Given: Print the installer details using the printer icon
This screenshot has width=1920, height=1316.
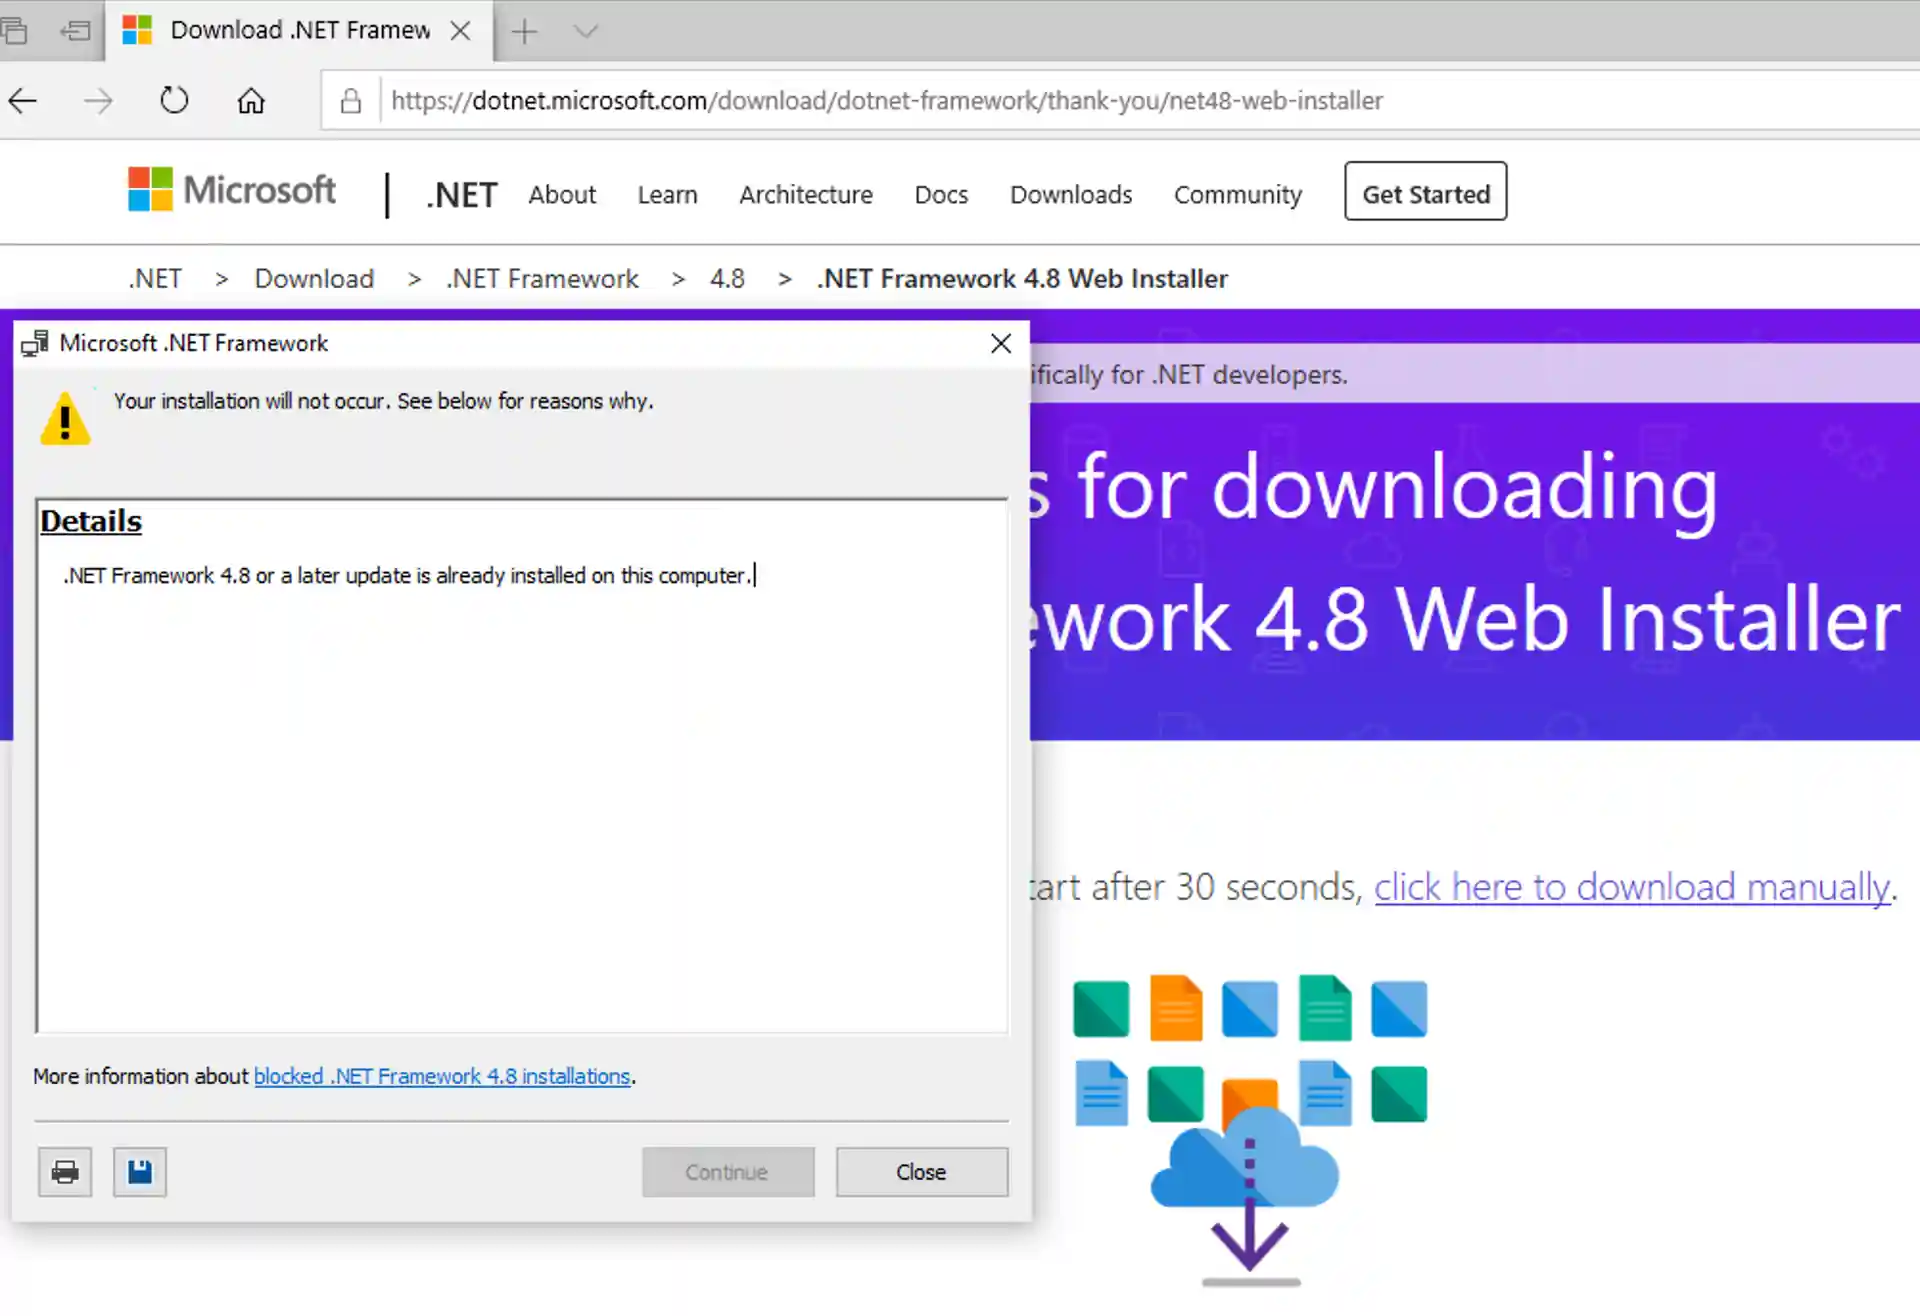Looking at the screenshot, I should (x=64, y=1171).
